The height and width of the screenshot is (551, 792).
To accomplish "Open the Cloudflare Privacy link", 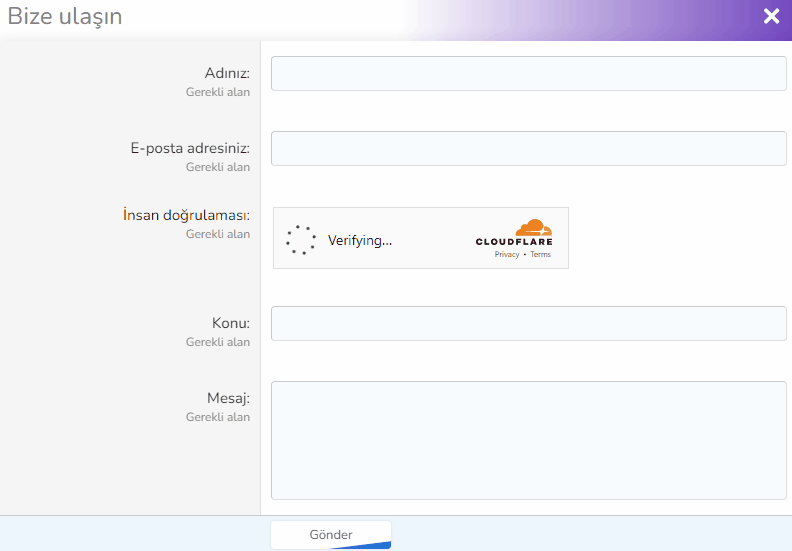I will pos(506,255).
